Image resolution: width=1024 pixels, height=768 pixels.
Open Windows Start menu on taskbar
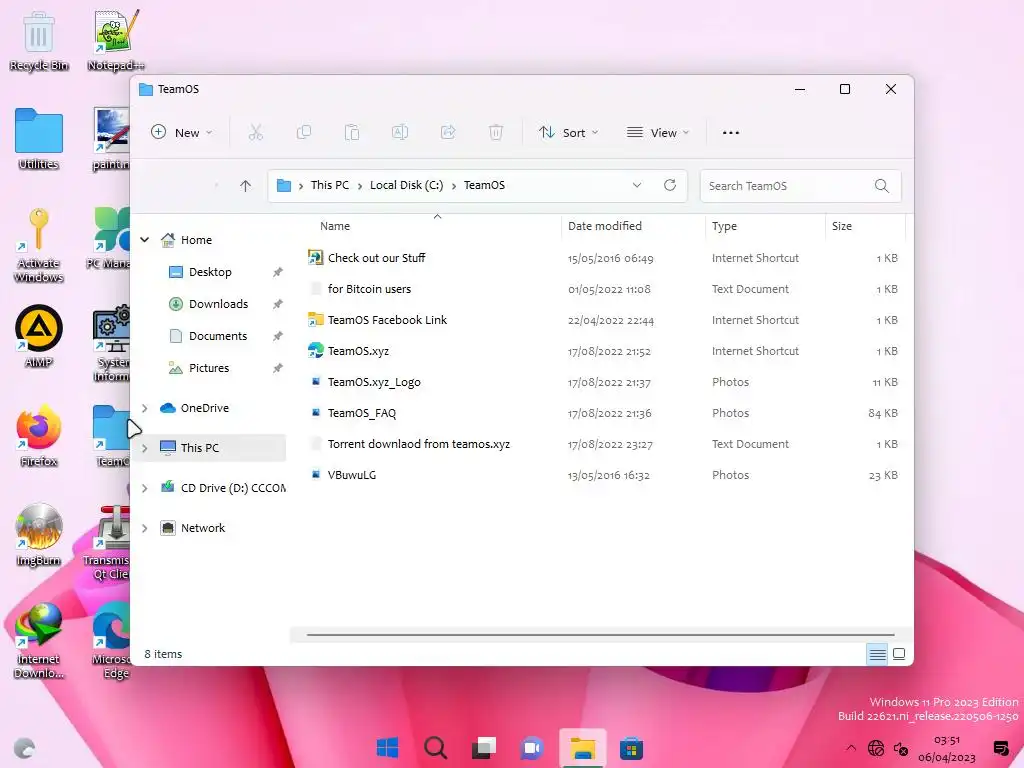click(x=387, y=748)
